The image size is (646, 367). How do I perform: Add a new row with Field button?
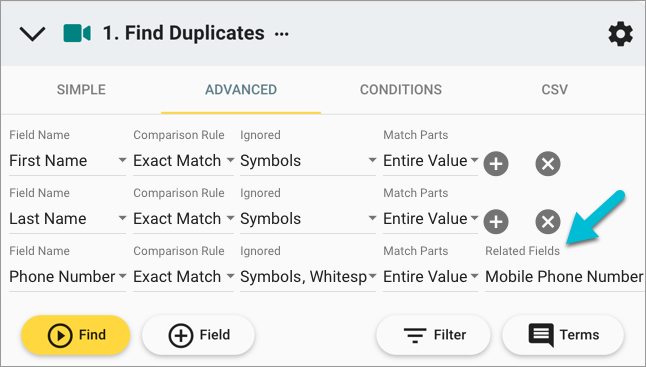coord(198,335)
